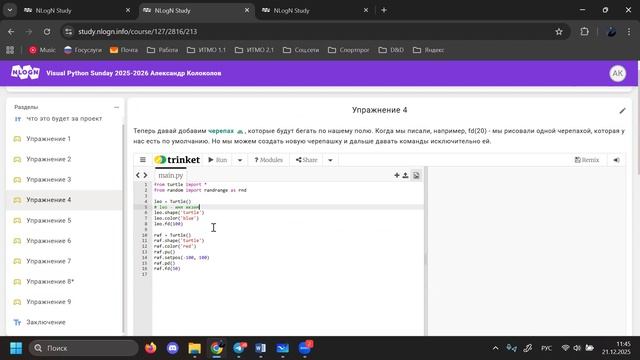Open Firefox from taskbar

pyautogui.click(x=151, y=348)
